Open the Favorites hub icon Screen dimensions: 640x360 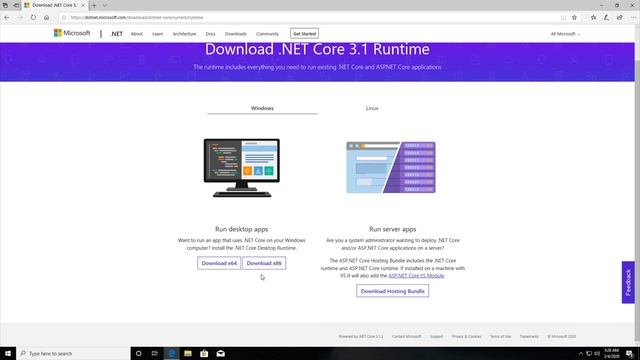click(x=593, y=18)
